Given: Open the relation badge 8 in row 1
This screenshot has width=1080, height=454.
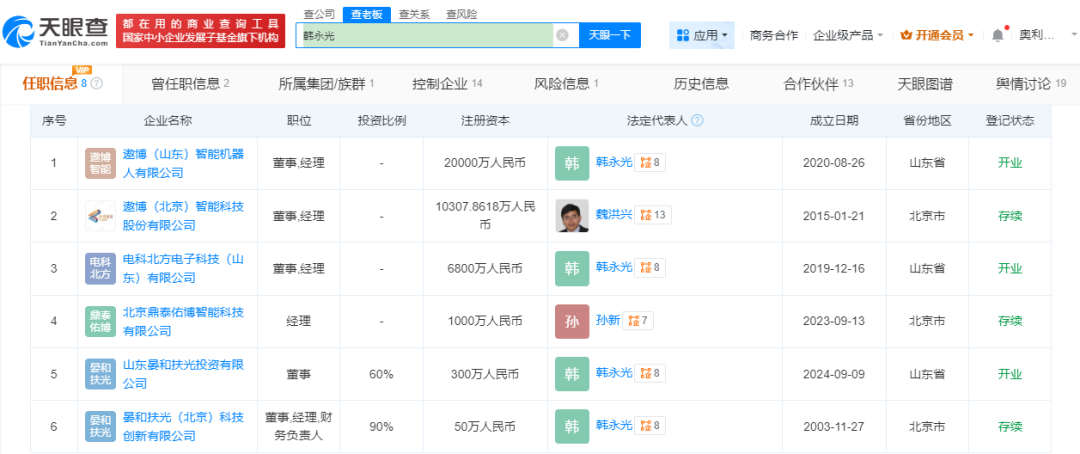Looking at the screenshot, I should pyautogui.click(x=650, y=163).
